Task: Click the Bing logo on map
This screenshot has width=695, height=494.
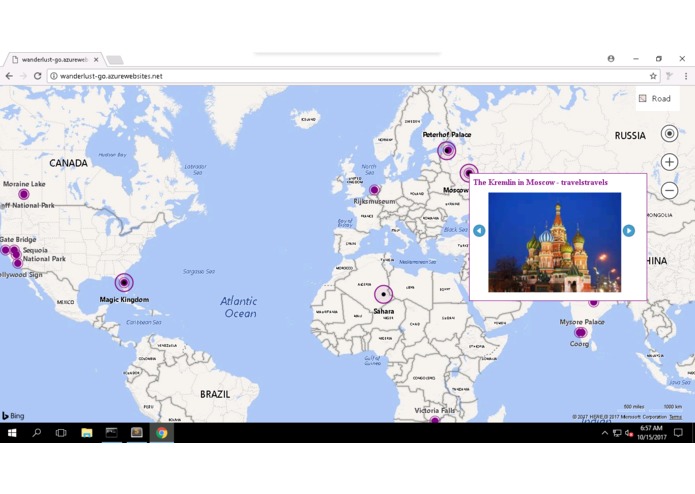Action: tap(13, 416)
